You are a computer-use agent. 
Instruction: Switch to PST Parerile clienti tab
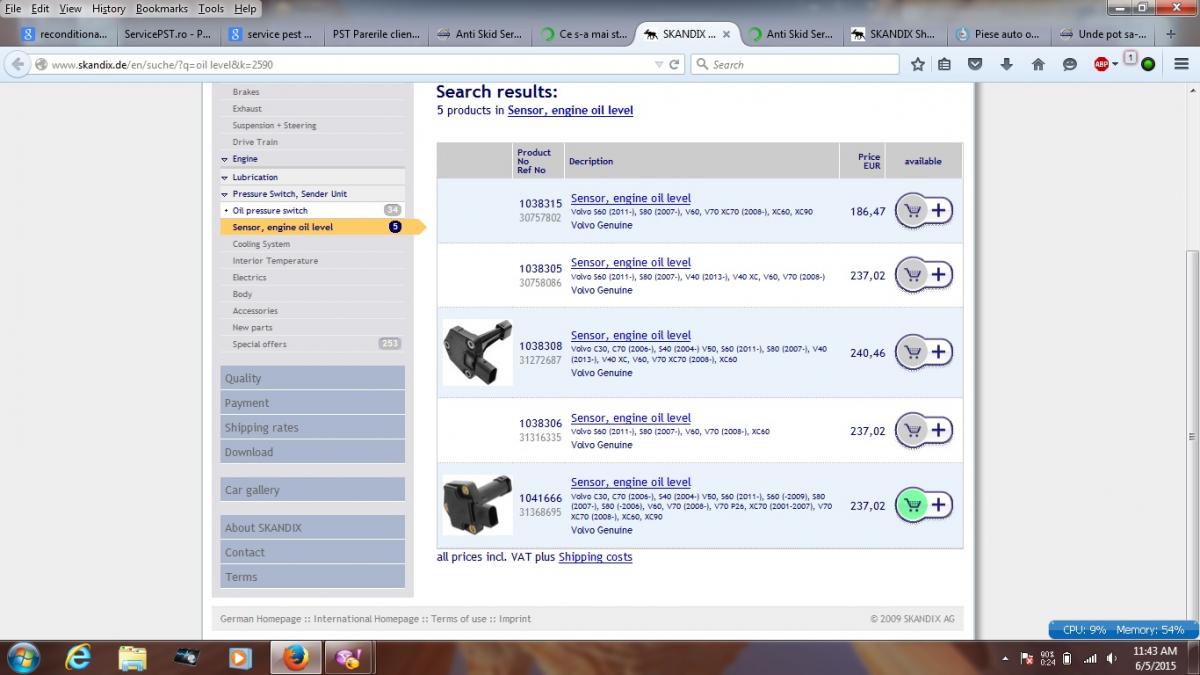point(376,34)
